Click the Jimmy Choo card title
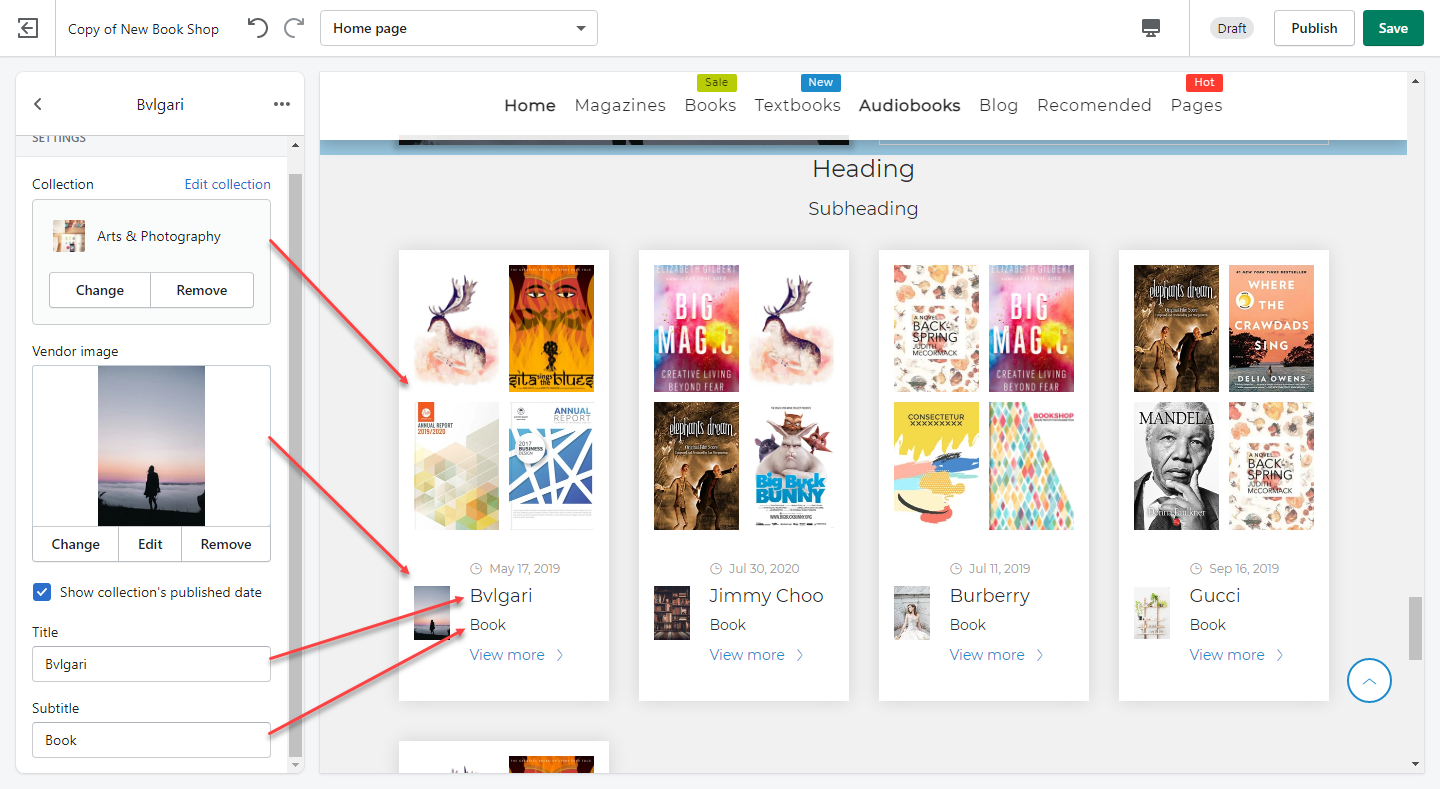 click(767, 596)
